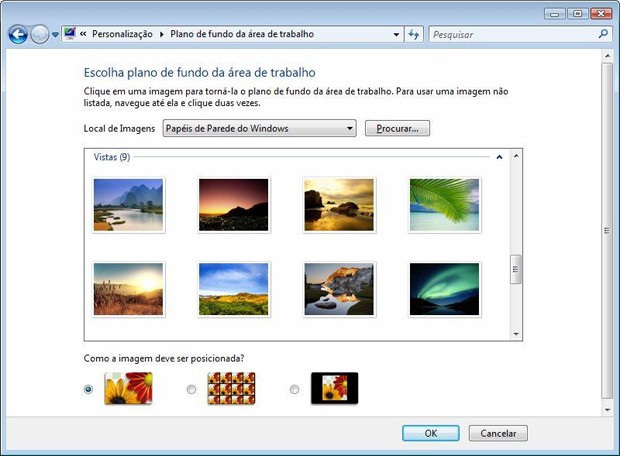This screenshot has width=620, height=456.
Task: Select the purple sunset silhouette wallpaper
Action: (x=234, y=205)
